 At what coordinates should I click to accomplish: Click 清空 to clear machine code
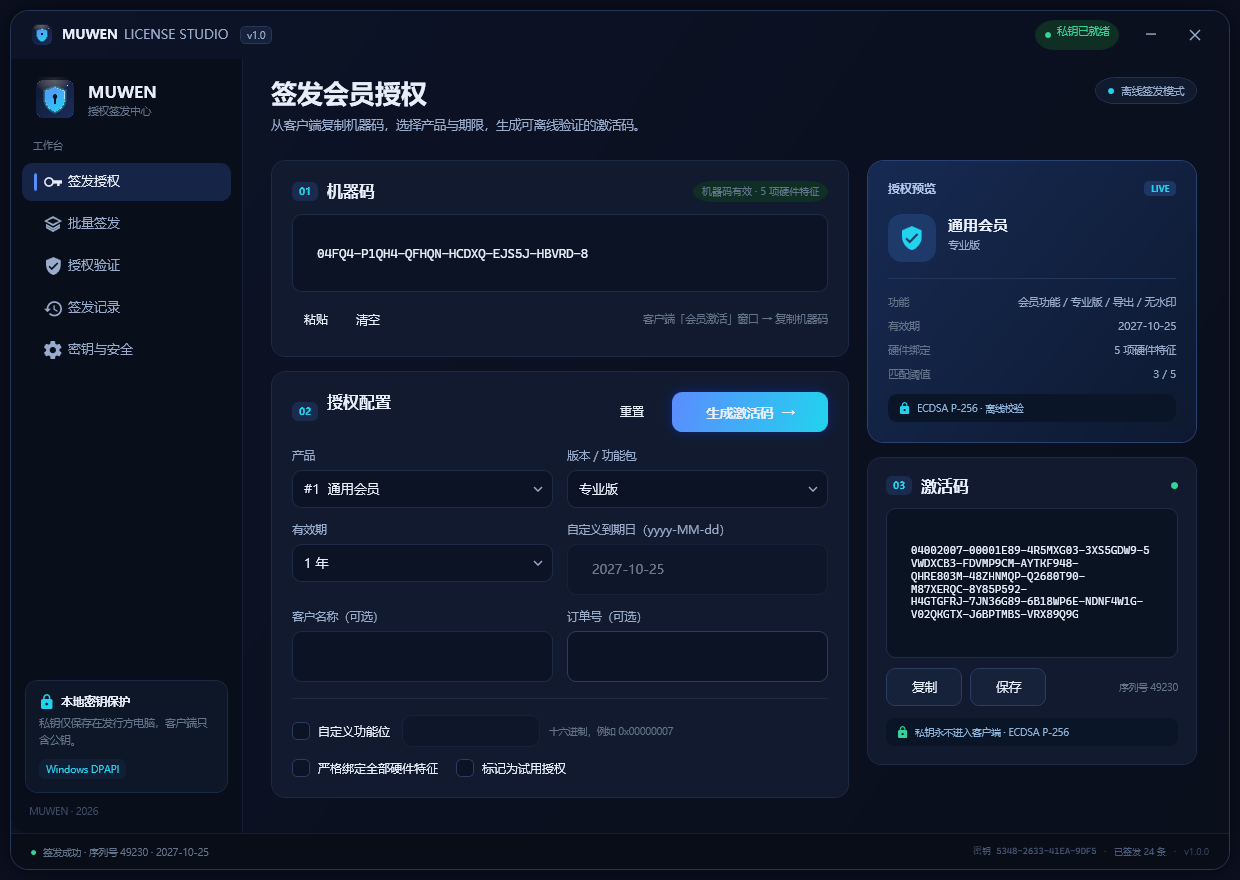pos(368,320)
